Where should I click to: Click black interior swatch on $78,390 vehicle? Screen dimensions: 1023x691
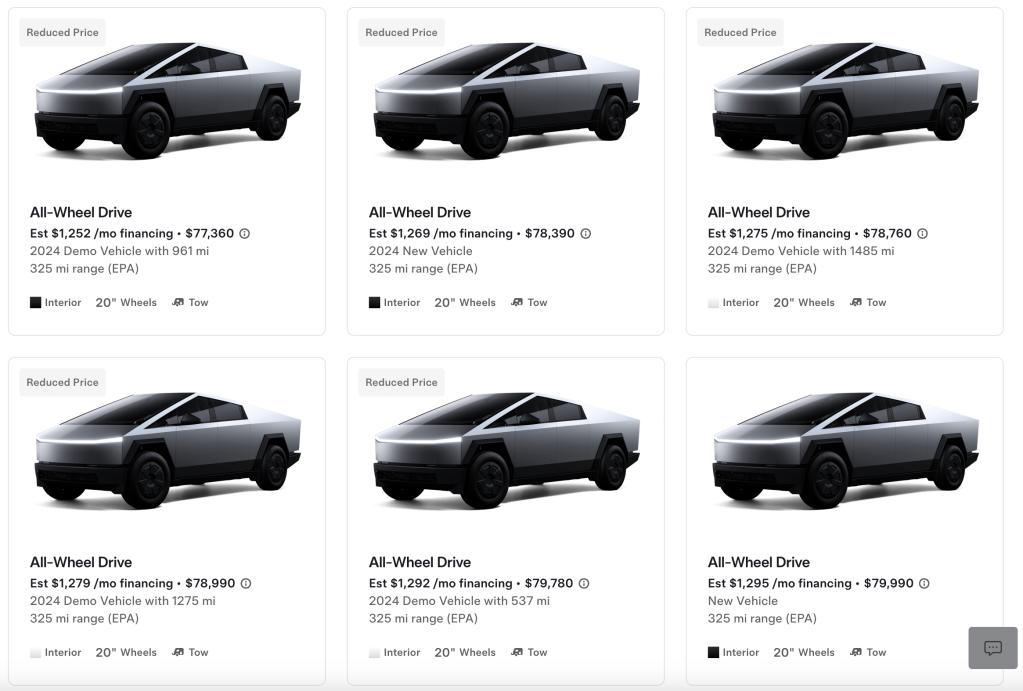pyautogui.click(x=375, y=303)
